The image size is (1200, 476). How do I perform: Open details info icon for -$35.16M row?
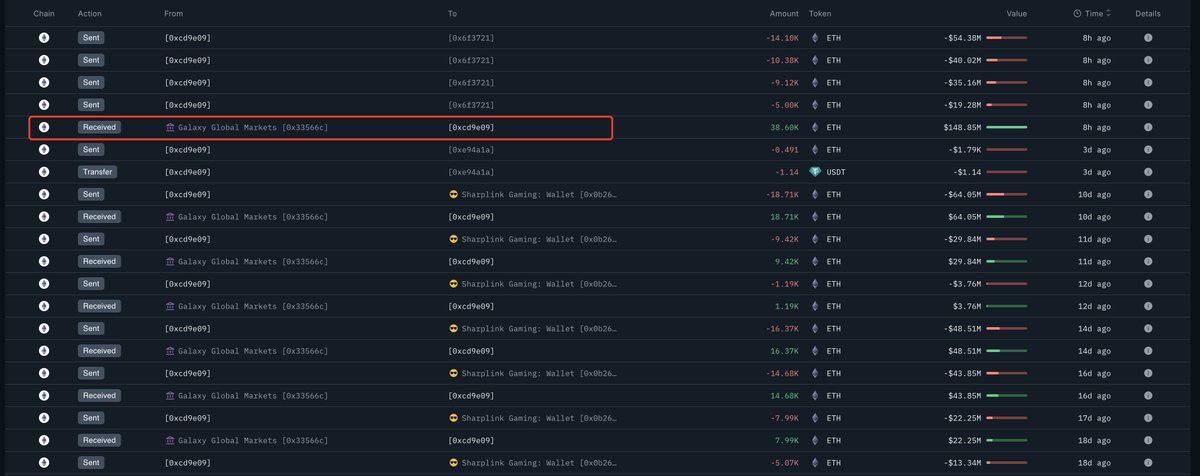[x=1147, y=82]
